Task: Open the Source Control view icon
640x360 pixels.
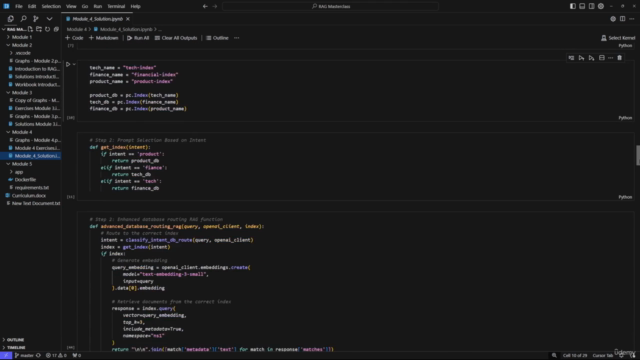Action: (x=36, y=19)
